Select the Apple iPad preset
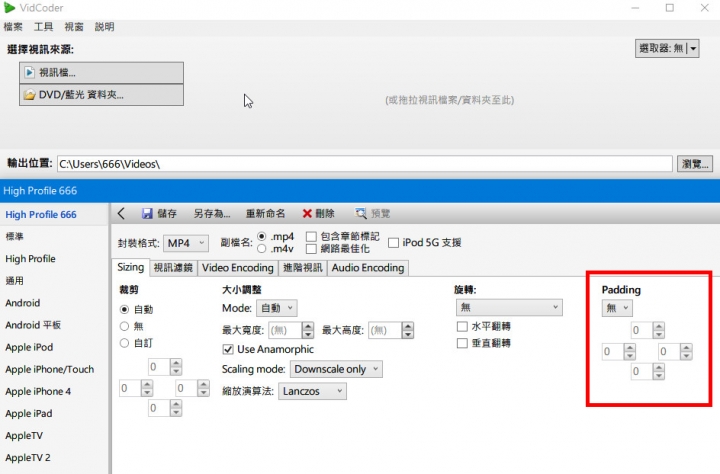The width and height of the screenshot is (720, 474). (x=55, y=413)
